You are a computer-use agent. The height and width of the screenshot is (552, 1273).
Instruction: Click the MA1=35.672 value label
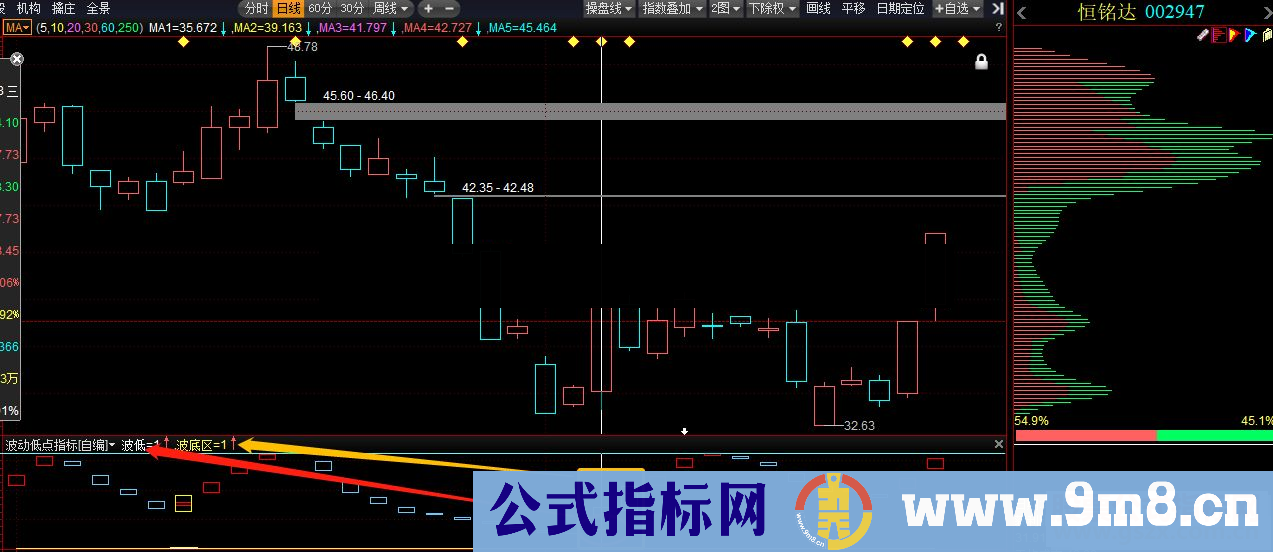tap(183, 28)
